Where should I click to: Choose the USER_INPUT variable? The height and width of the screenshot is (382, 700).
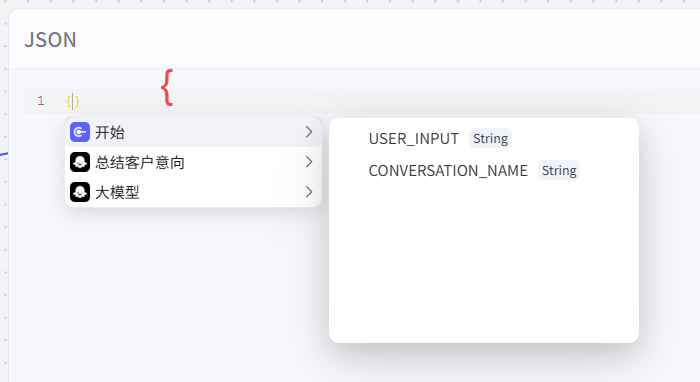pyautogui.click(x=413, y=139)
